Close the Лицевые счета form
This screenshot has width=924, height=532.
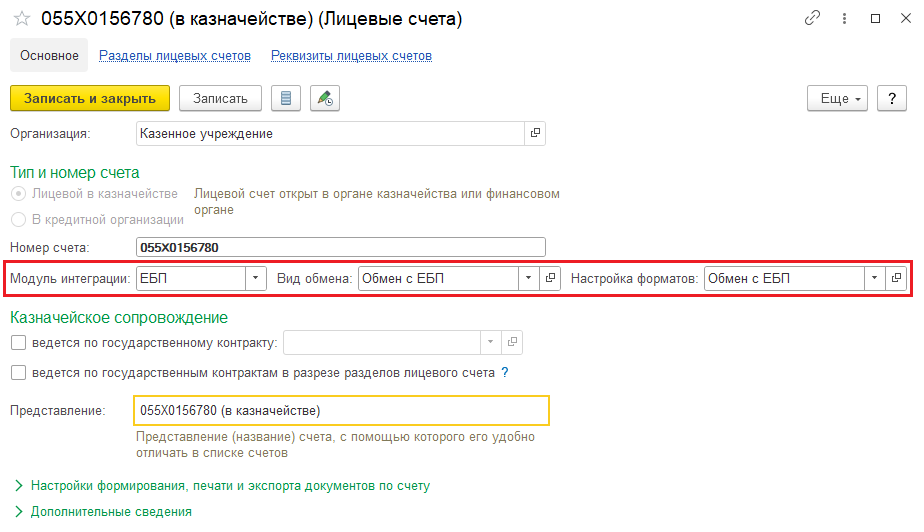(x=906, y=19)
